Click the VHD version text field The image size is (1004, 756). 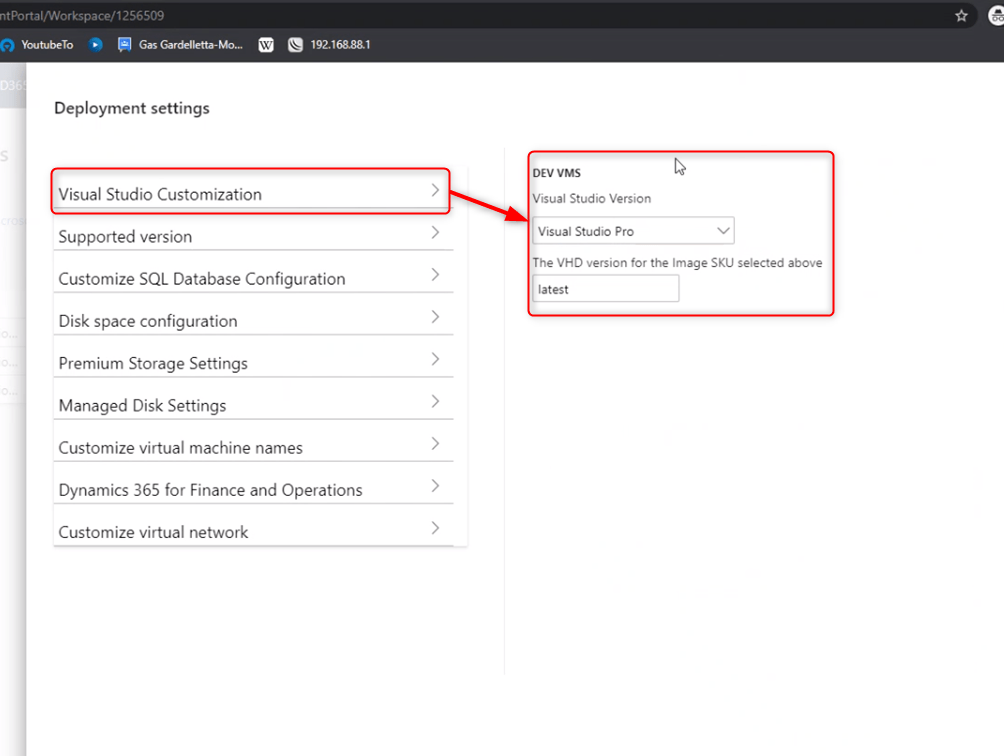605,289
